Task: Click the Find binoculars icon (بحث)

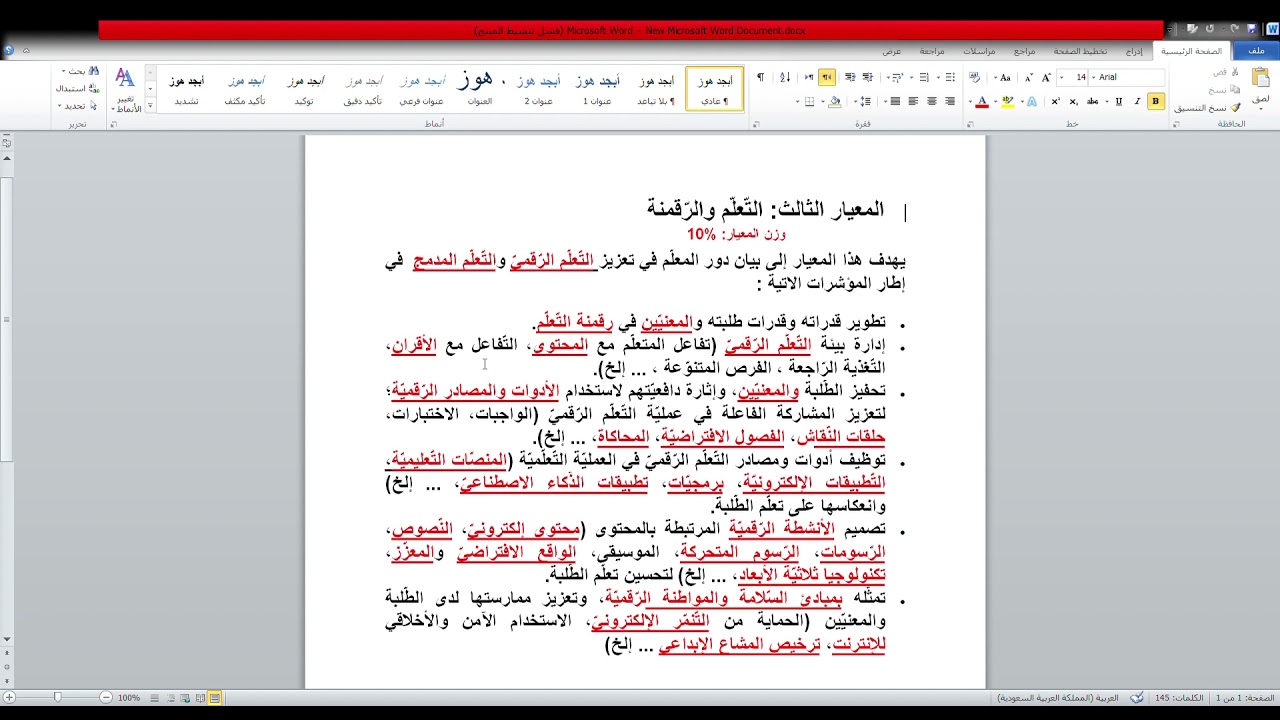Action: tap(94, 71)
